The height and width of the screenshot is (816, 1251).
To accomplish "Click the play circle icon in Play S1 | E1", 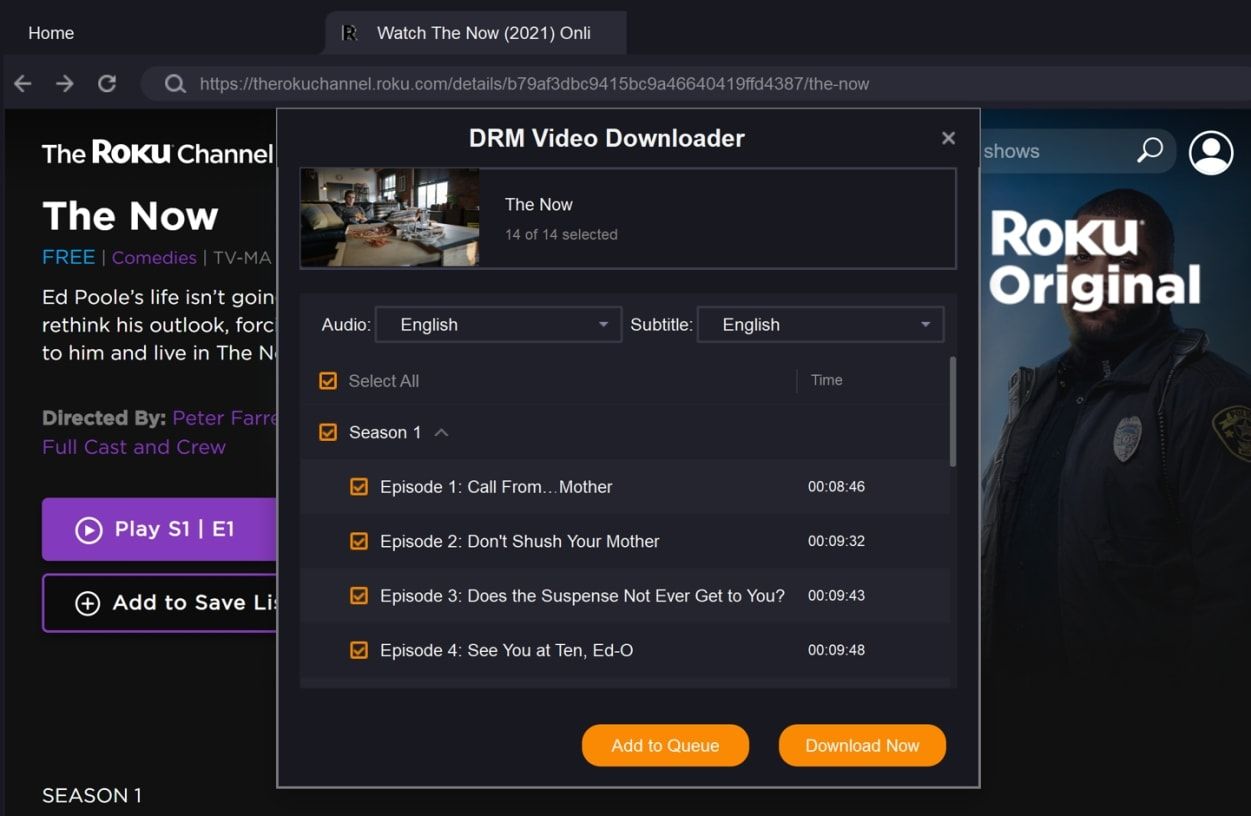I will coord(89,530).
